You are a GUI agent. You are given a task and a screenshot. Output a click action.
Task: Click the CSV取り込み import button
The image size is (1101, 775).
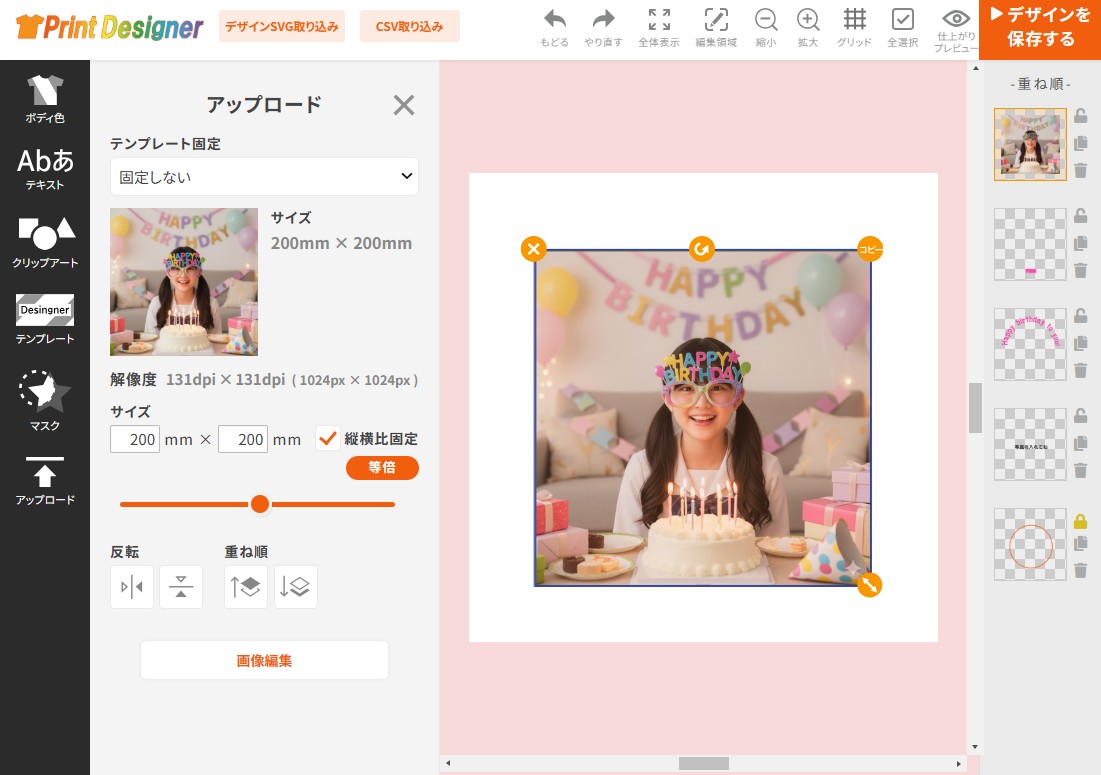tap(409, 27)
